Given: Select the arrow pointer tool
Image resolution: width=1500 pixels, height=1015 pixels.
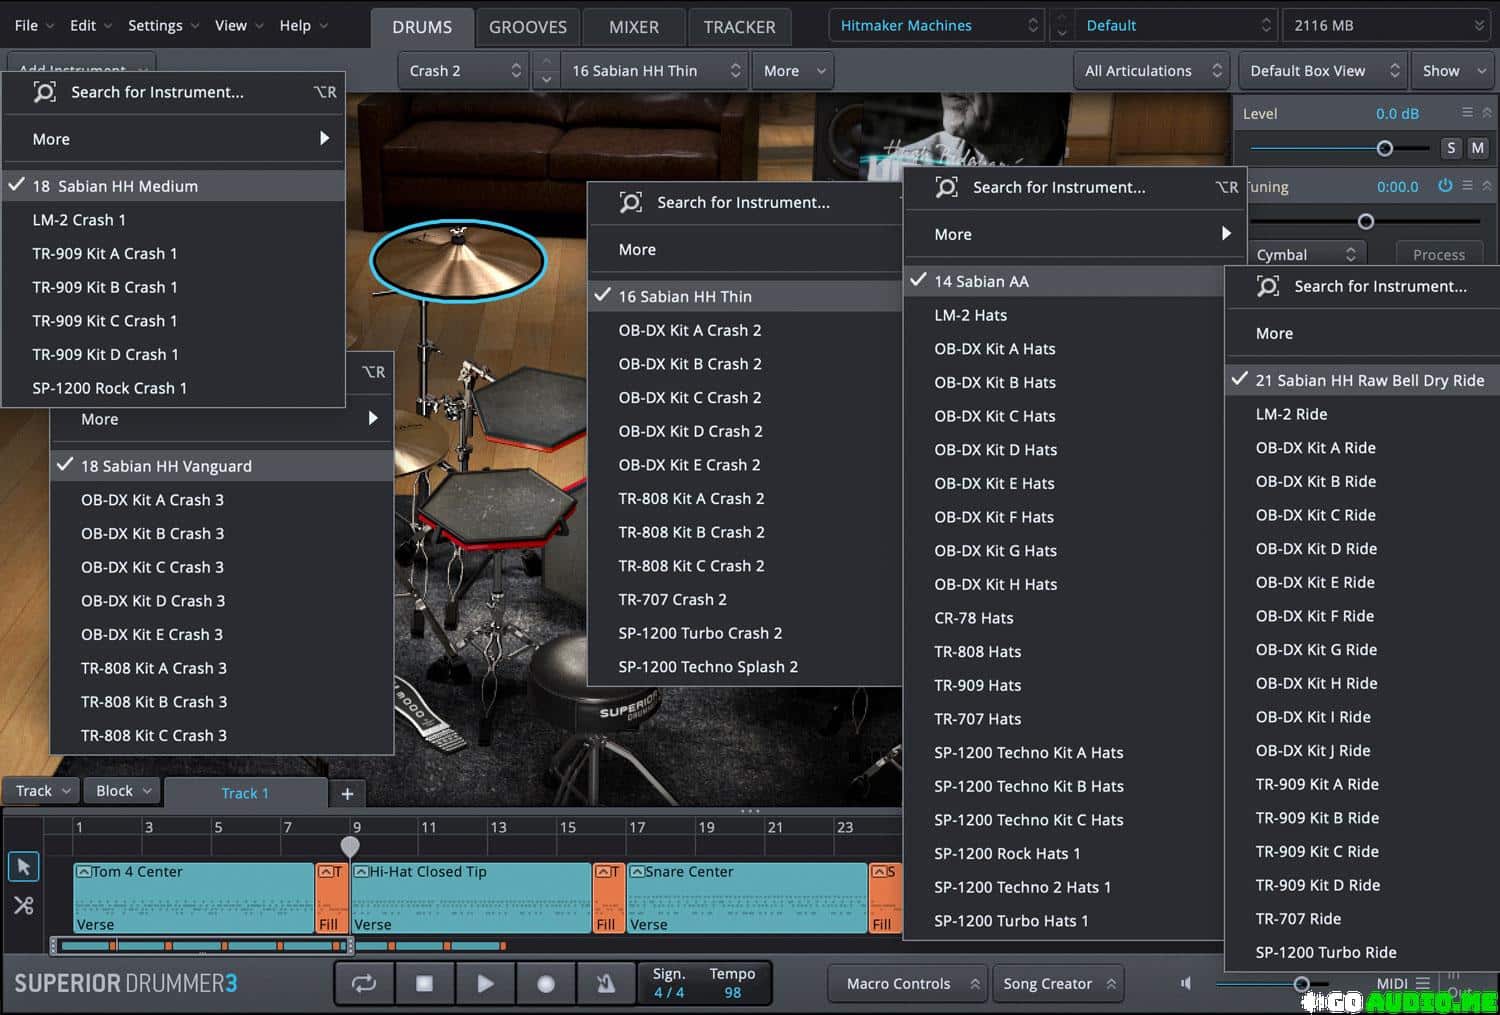Looking at the screenshot, I should coord(24,866).
